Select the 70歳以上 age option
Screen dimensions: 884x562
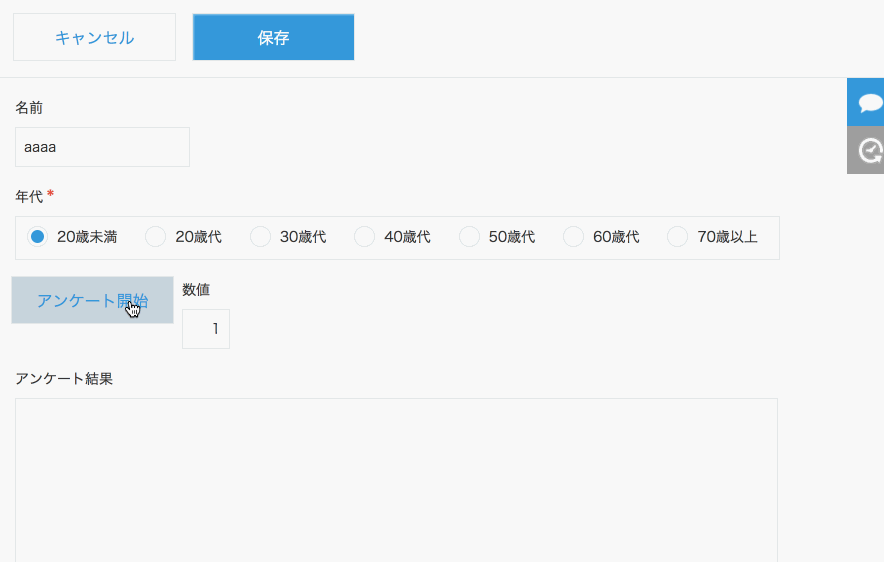(678, 237)
